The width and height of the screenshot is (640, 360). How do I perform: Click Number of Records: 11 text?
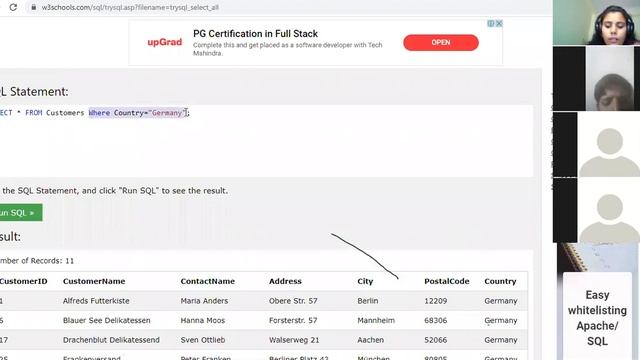(37, 261)
